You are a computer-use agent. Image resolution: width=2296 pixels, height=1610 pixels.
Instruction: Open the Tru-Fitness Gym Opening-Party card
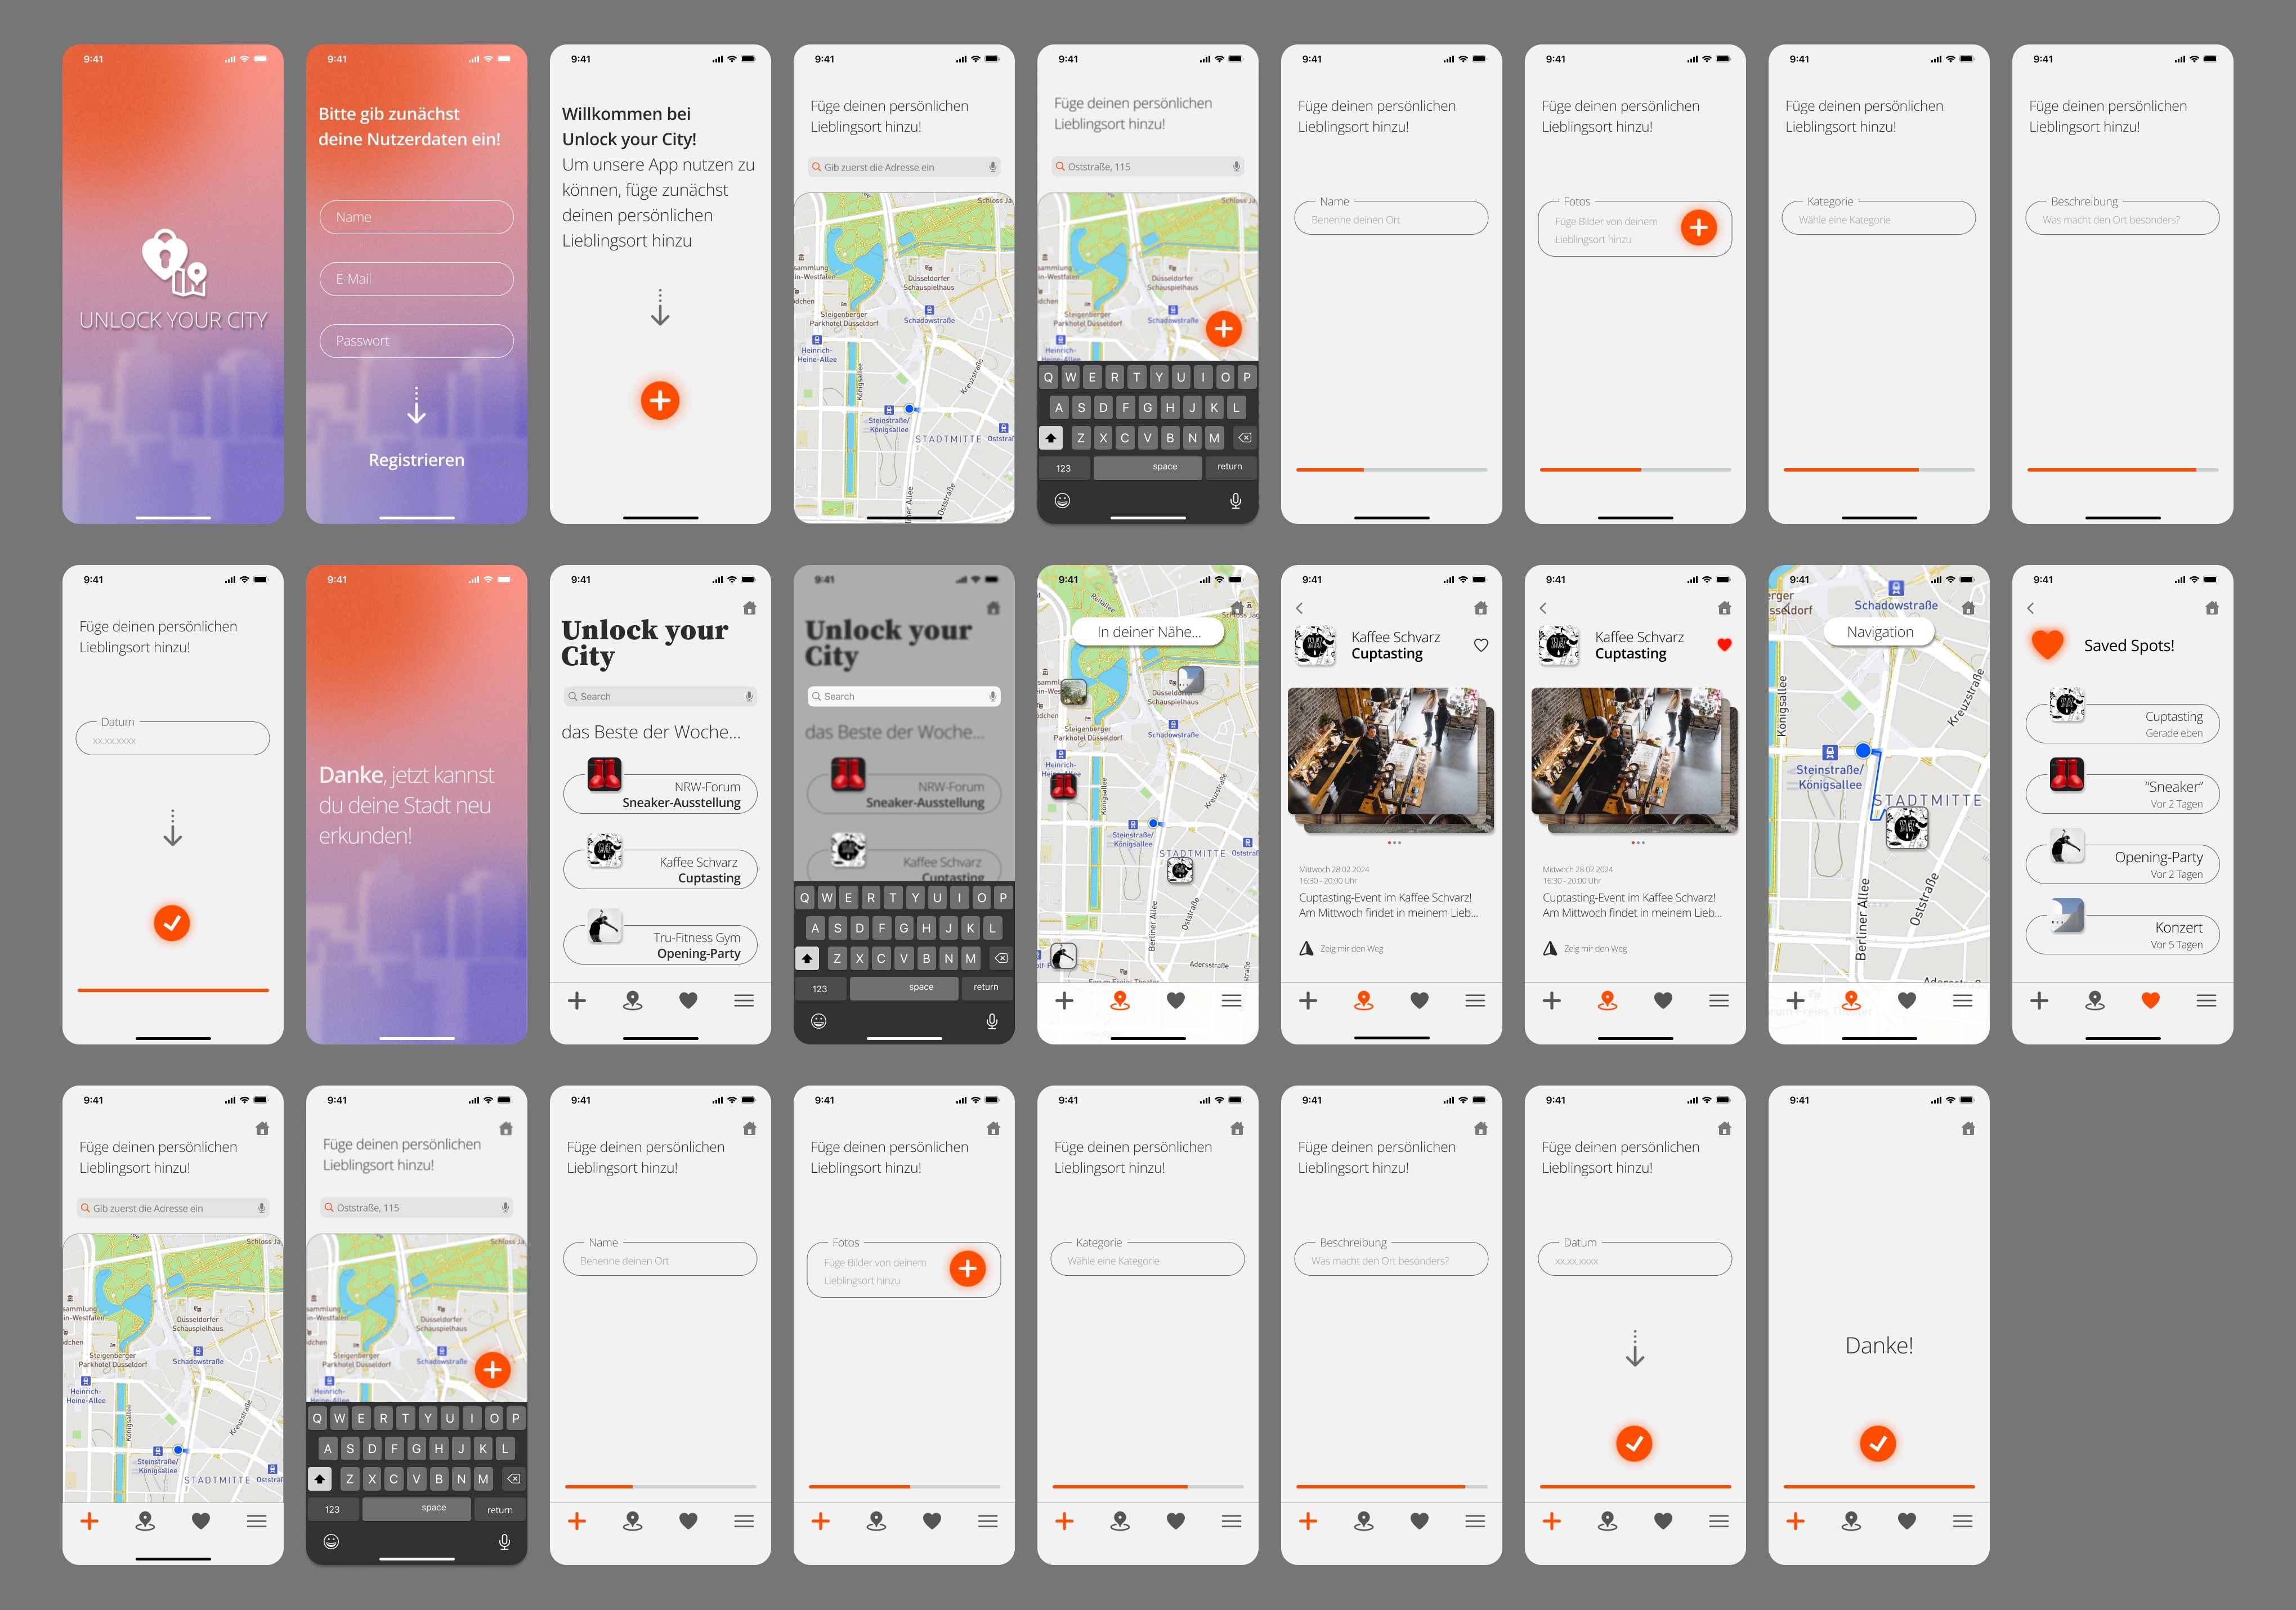pyautogui.click(x=660, y=944)
